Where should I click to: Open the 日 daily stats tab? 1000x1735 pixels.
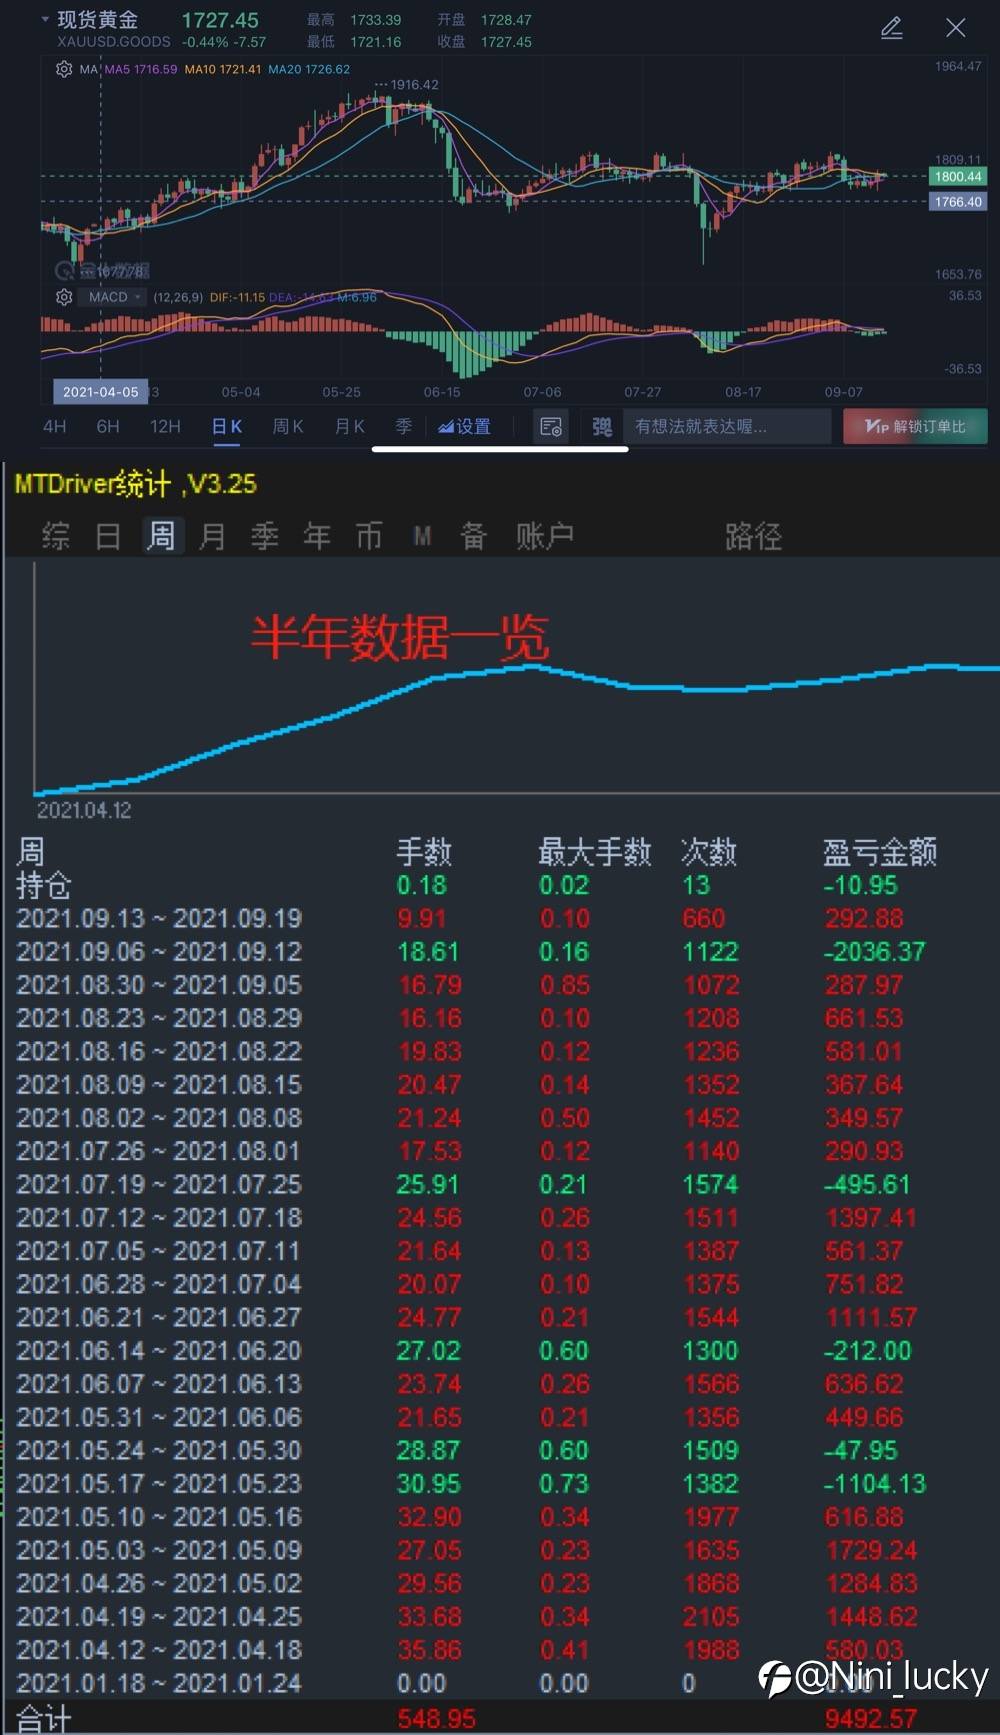tap(108, 536)
